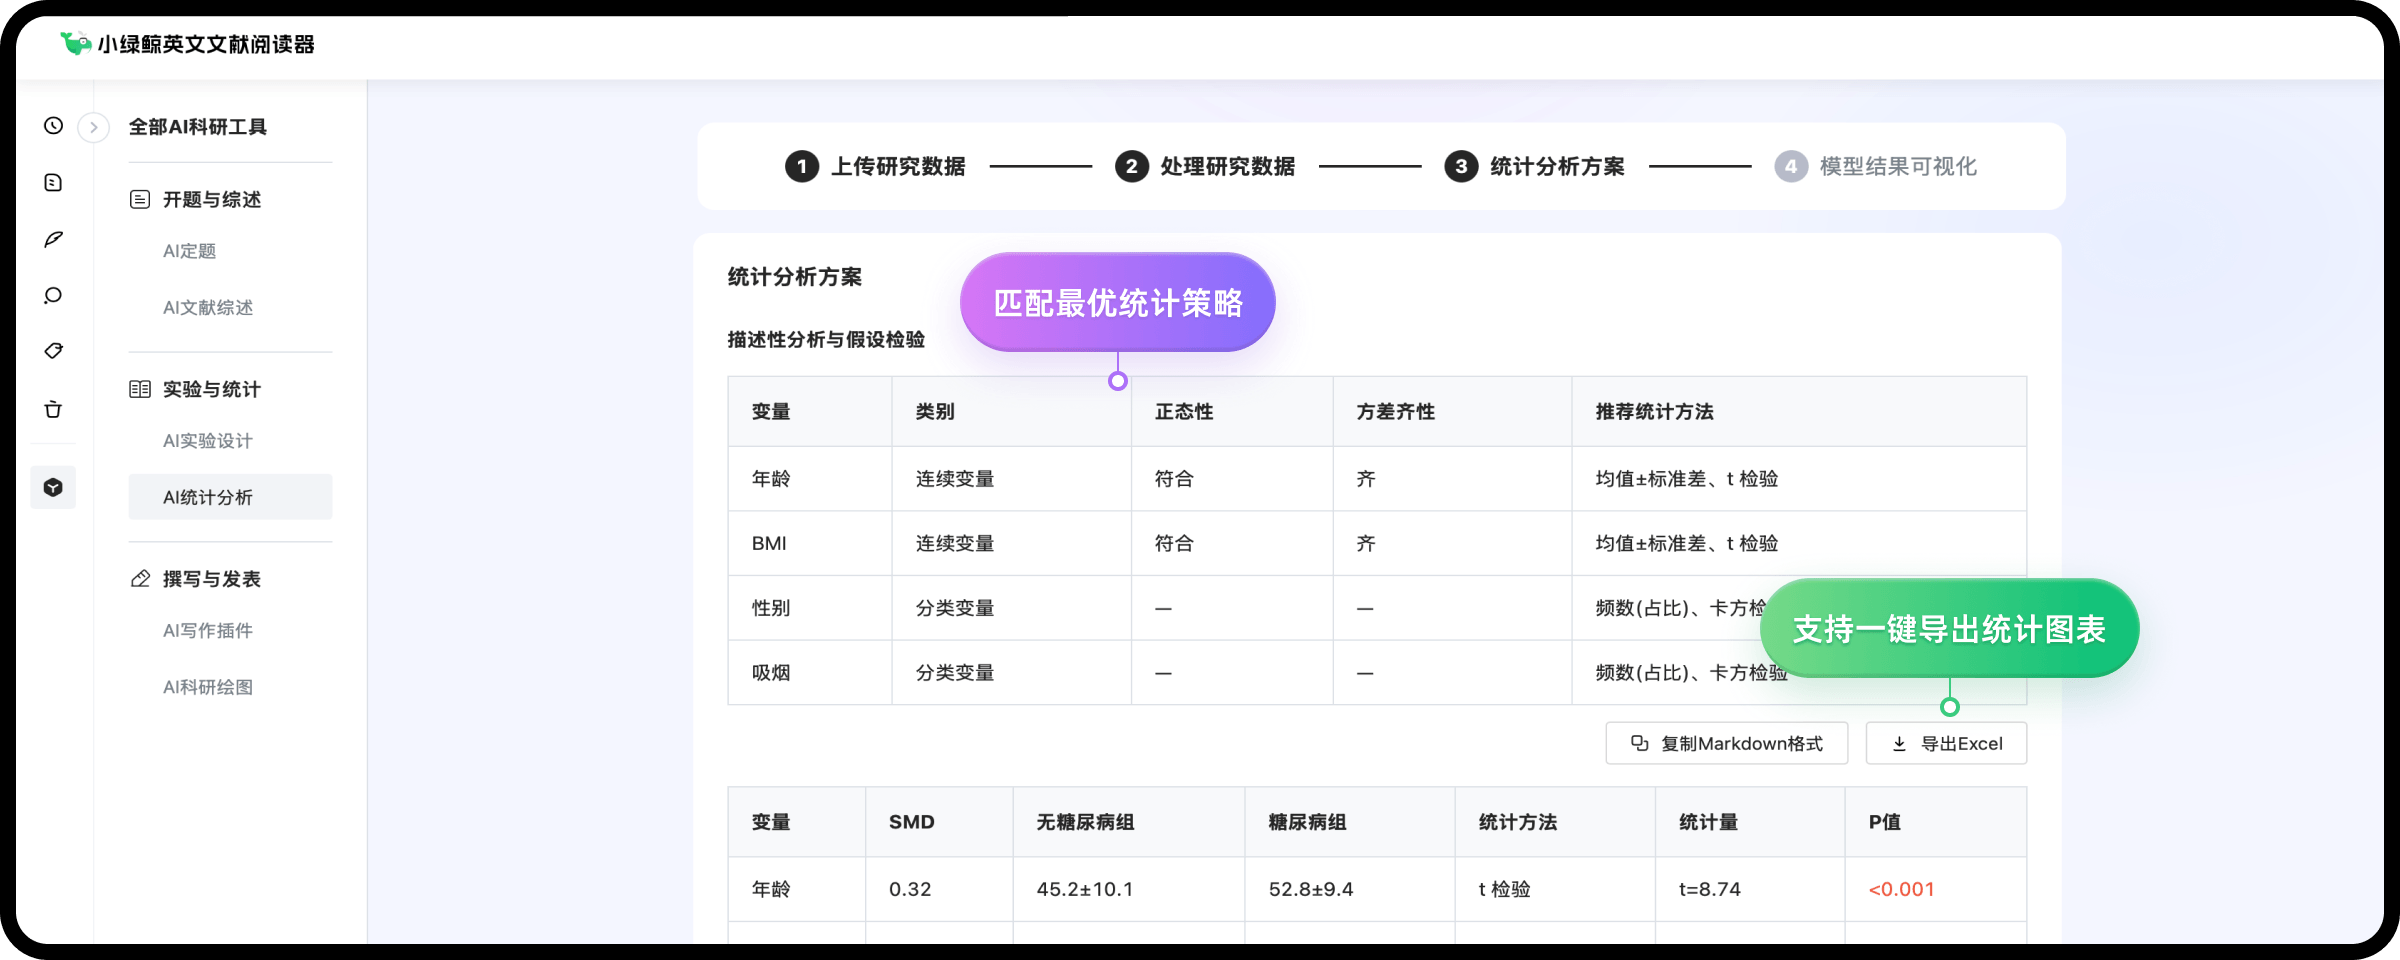2400x960 pixels.
Task: Open the AI文献综述 tool
Action: [208, 307]
